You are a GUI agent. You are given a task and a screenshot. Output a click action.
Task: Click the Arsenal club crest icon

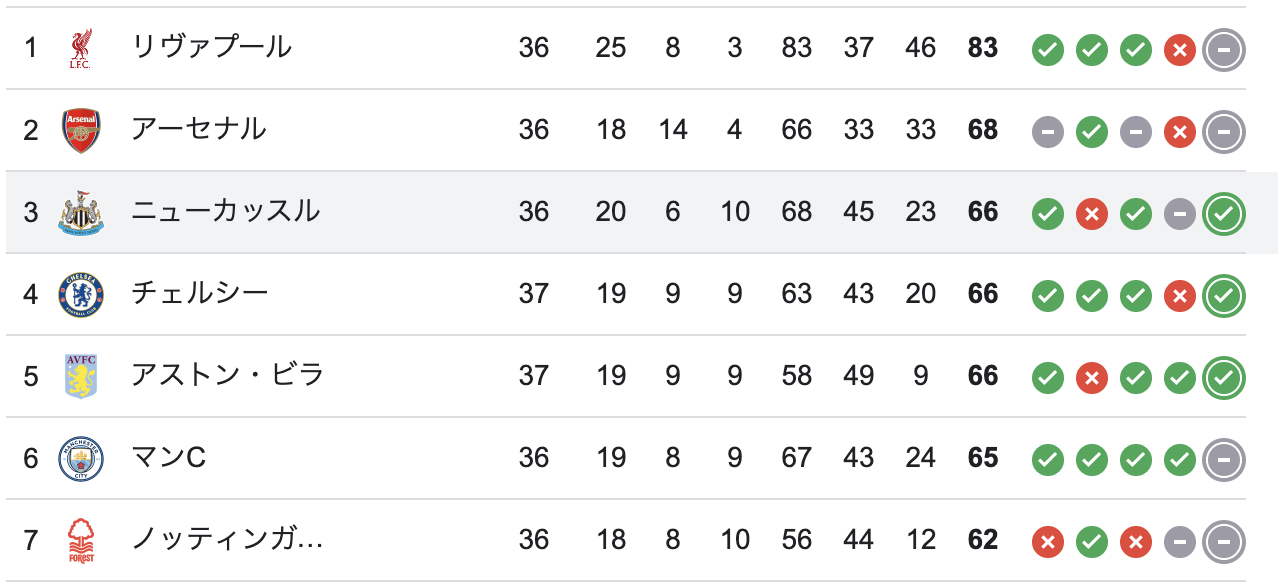(81, 130)
